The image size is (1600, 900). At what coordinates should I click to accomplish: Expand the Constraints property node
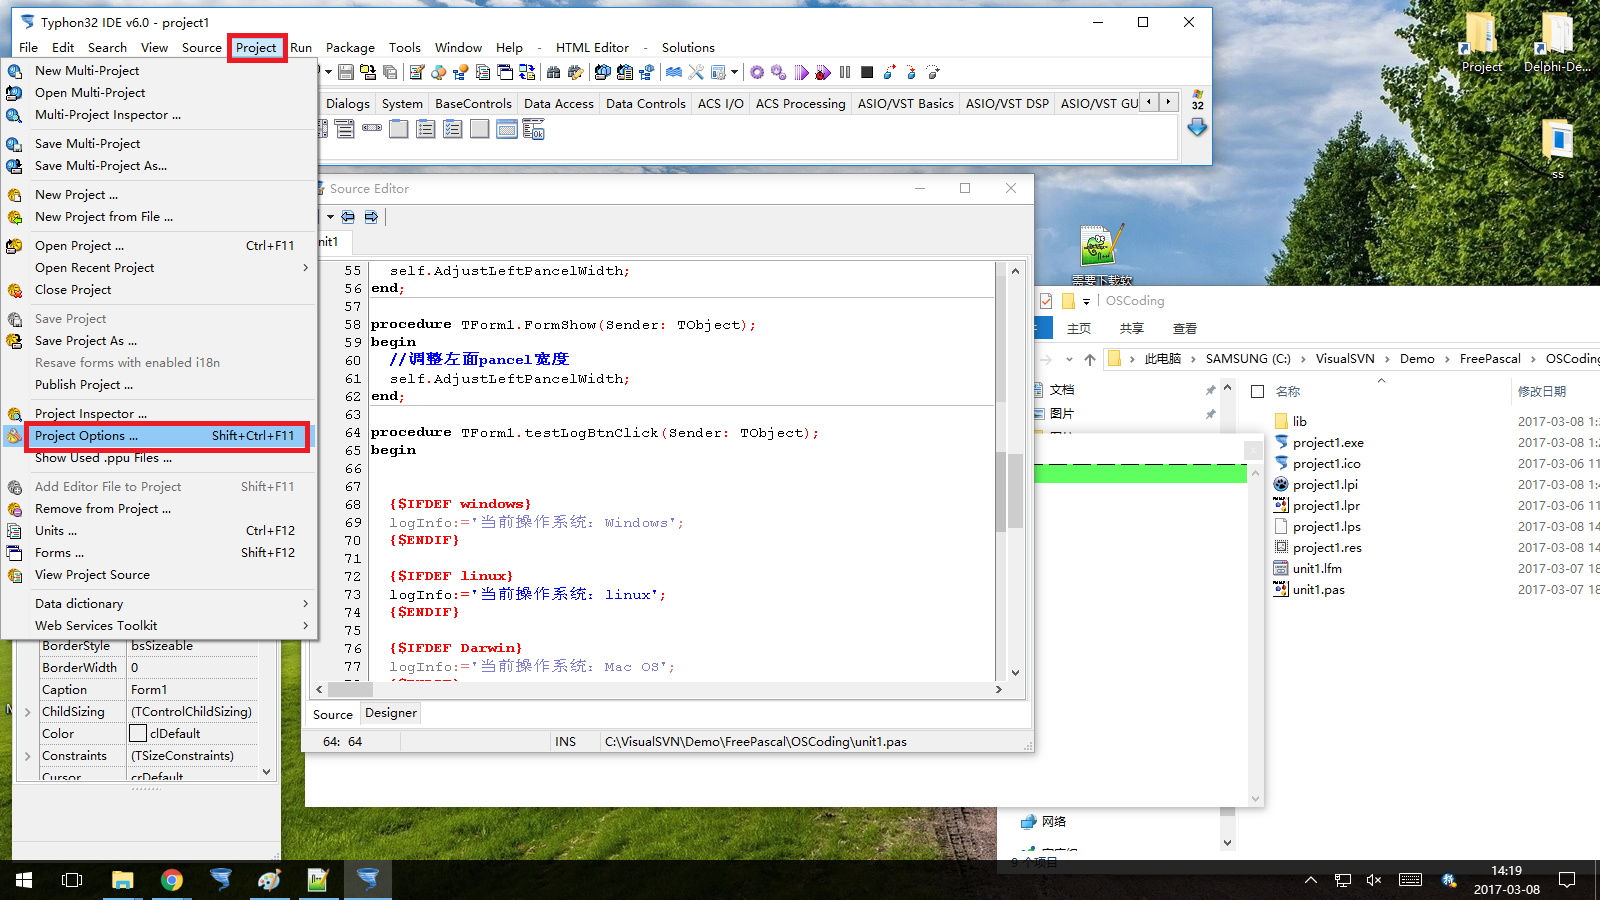point(28,756)
